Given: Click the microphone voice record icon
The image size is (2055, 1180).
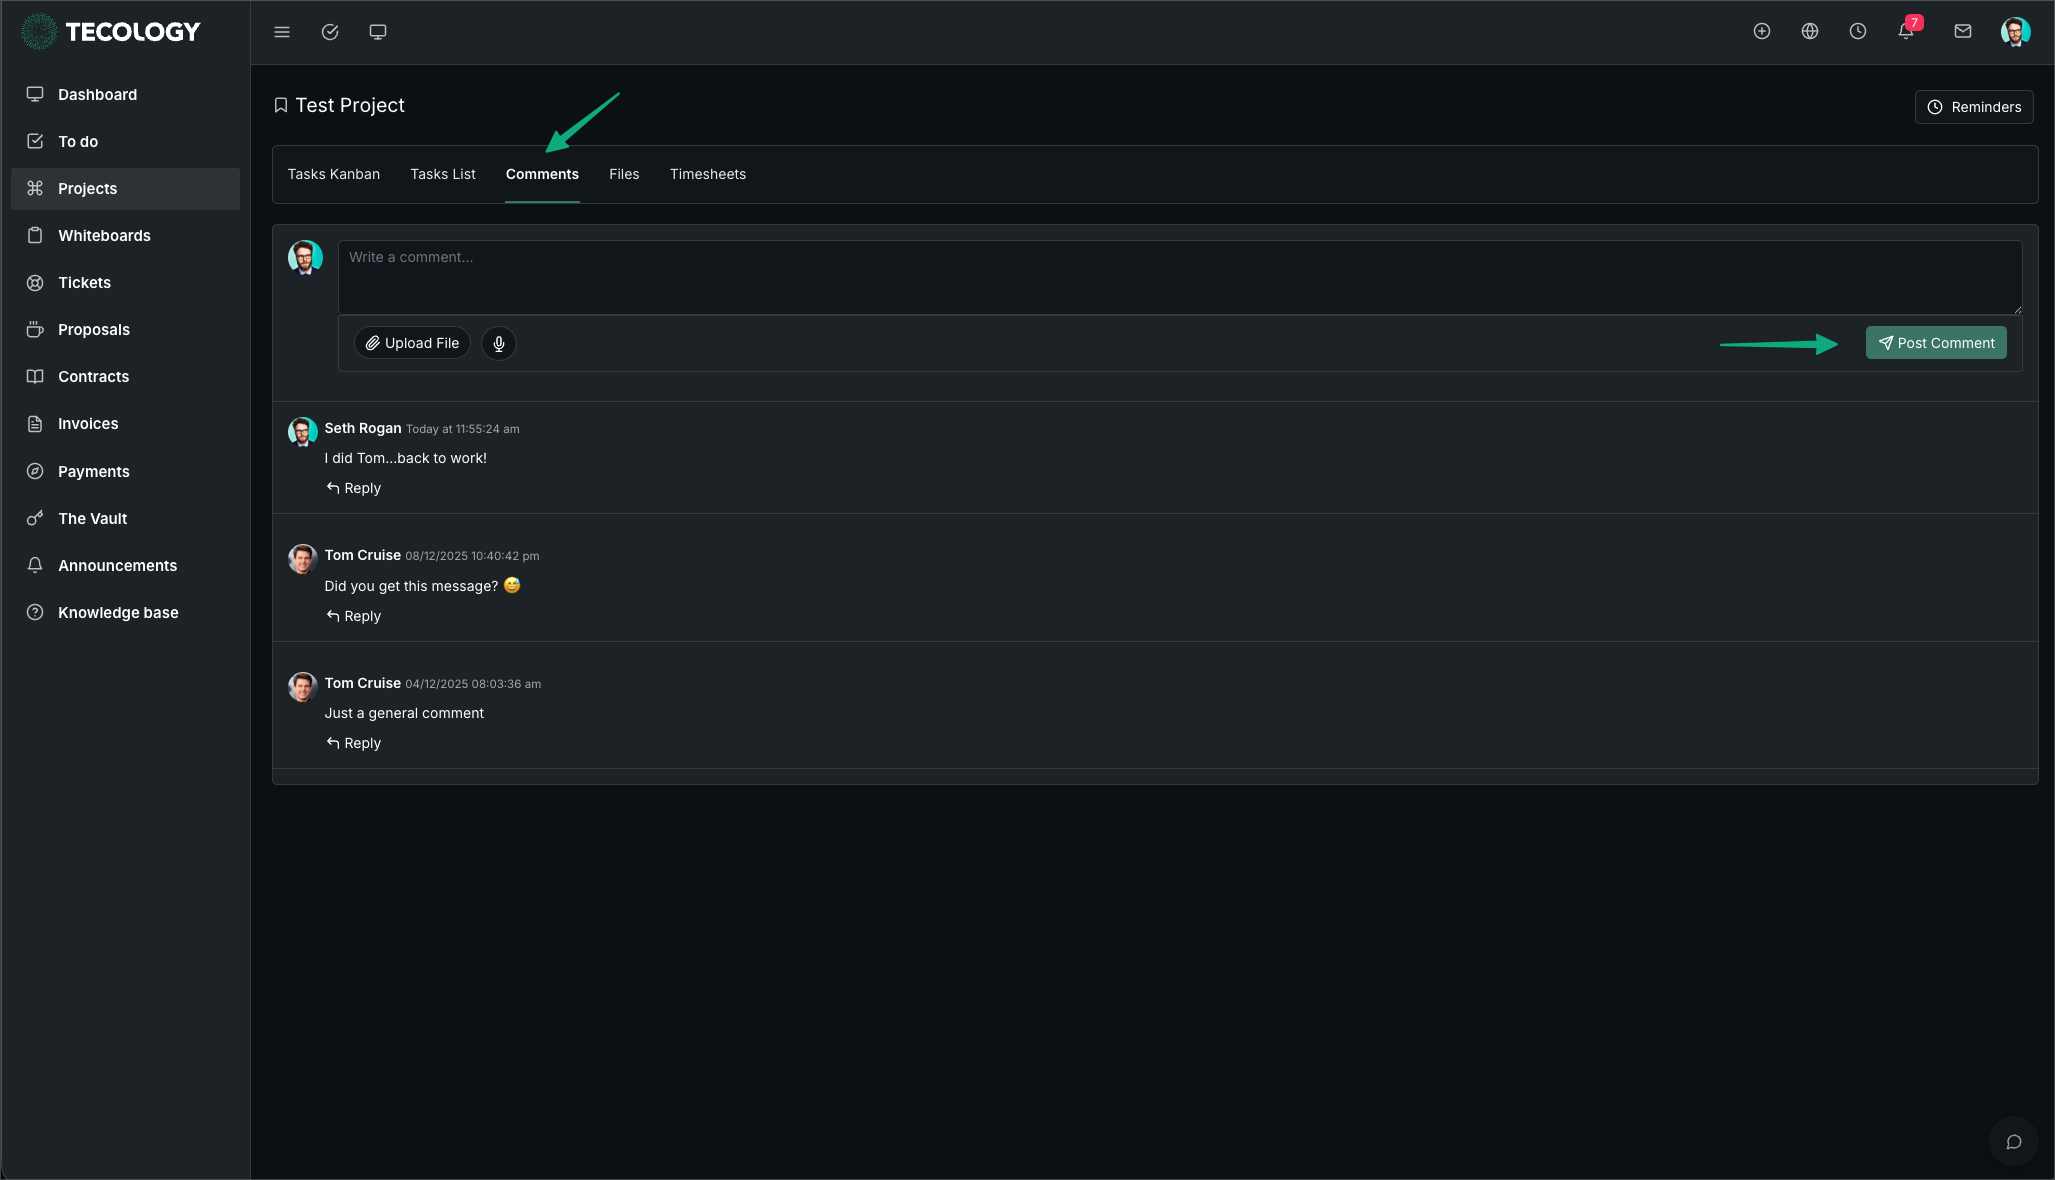Looking at the screenshot, I should pyautogui.click(x=499, y=343).
